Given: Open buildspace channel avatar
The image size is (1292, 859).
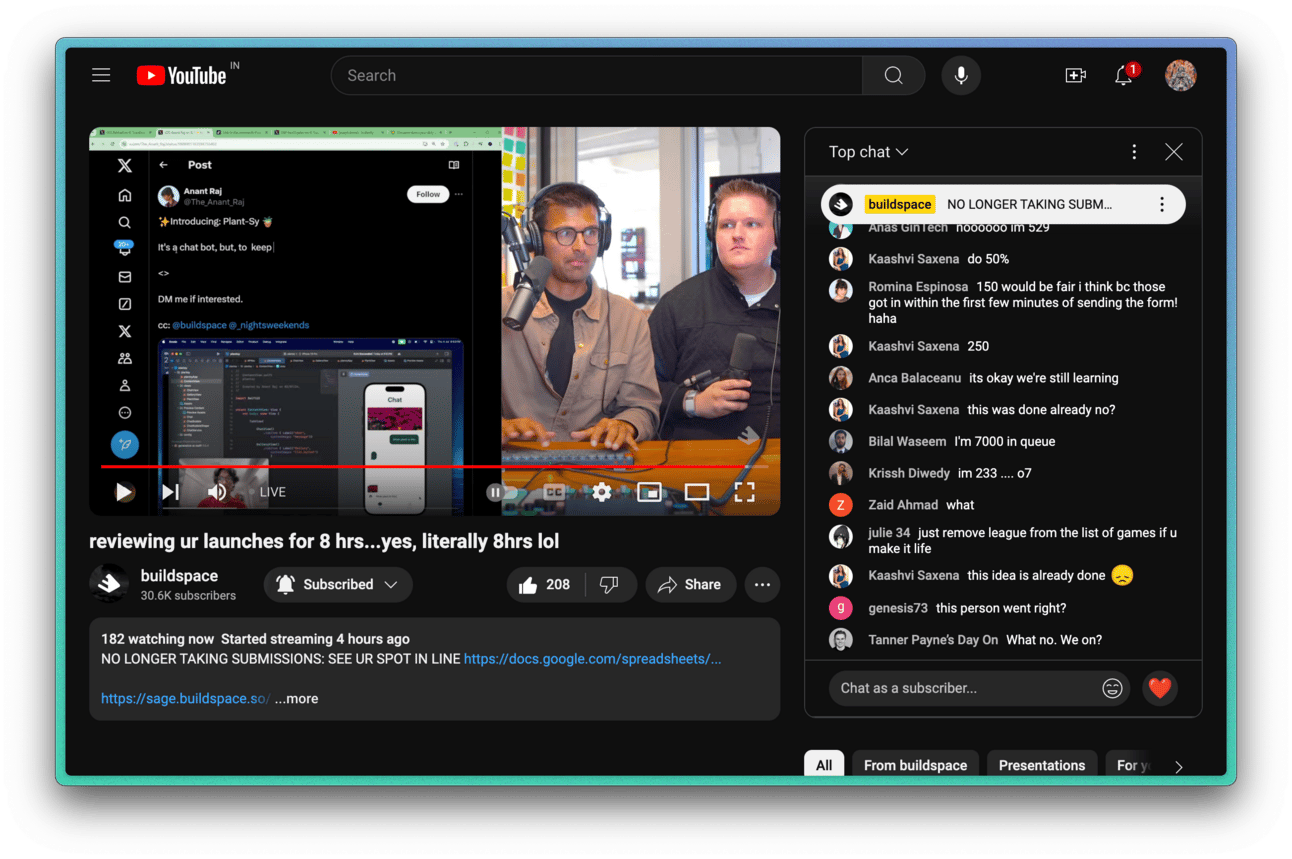Looking at the screenshot, I should (x=108, y=584).
